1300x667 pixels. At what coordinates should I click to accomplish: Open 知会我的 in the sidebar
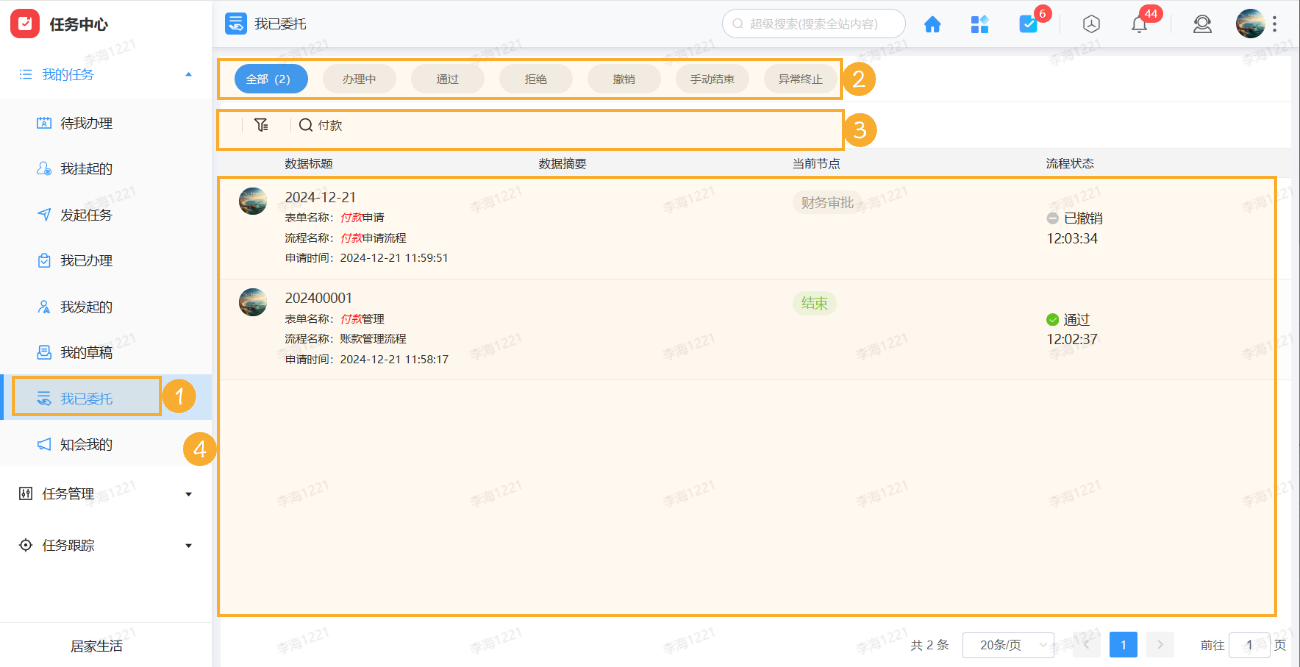pos(87,442)
